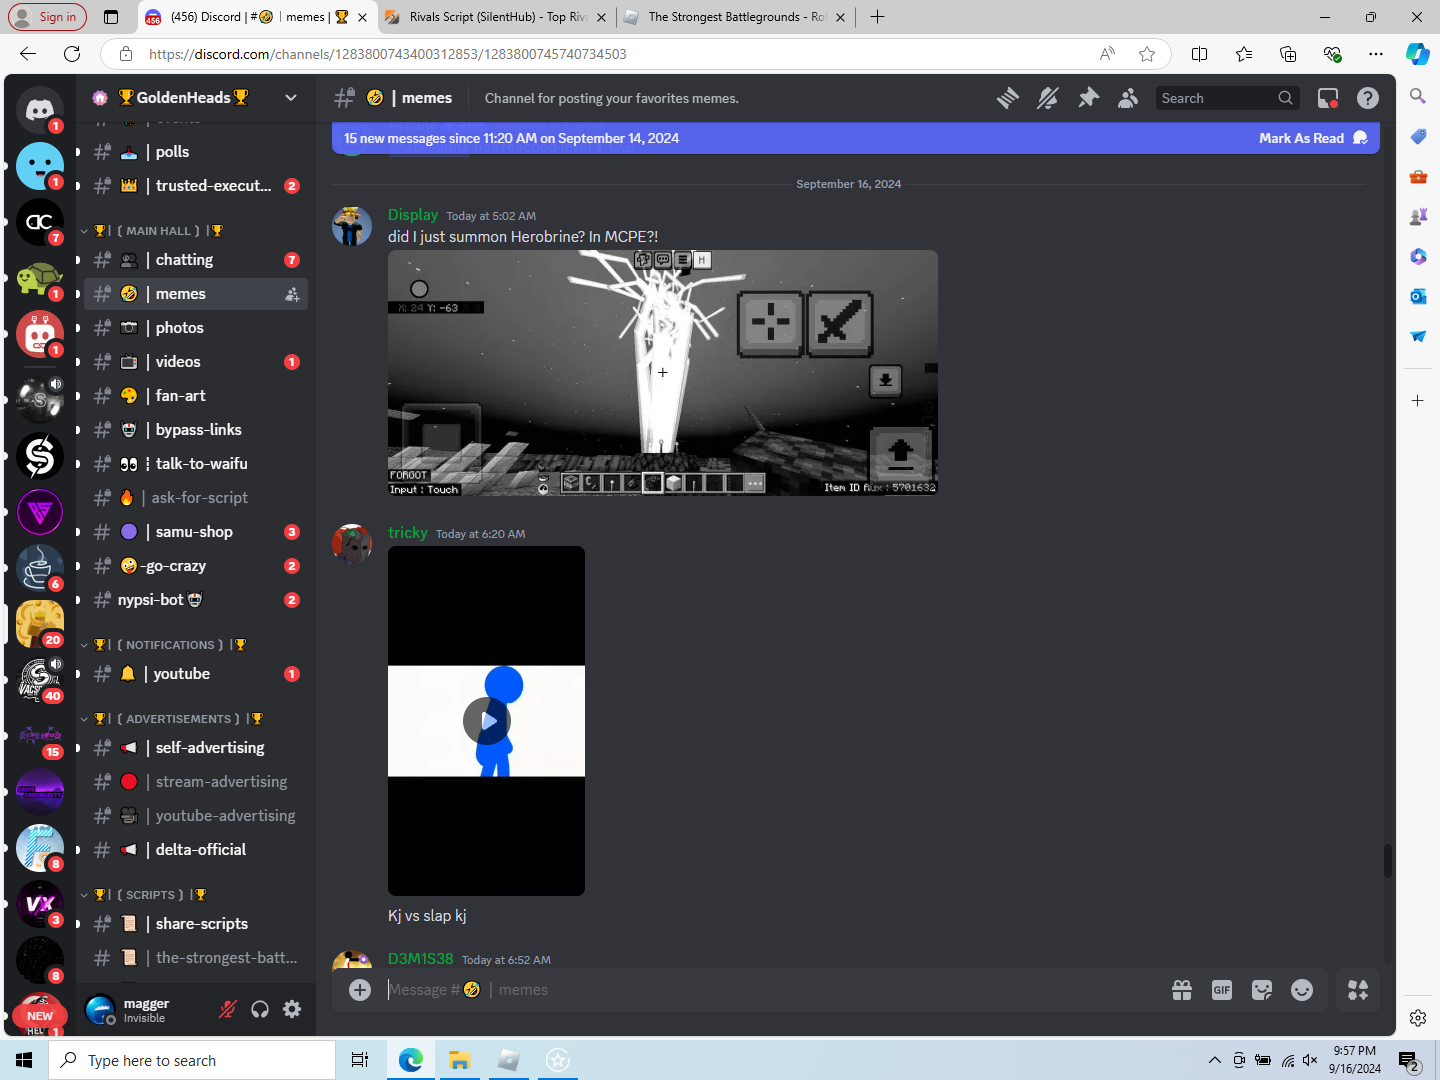Open the Discord inbox icon
This screenshot has width=1440, height=1080.
click(1328, 98)
